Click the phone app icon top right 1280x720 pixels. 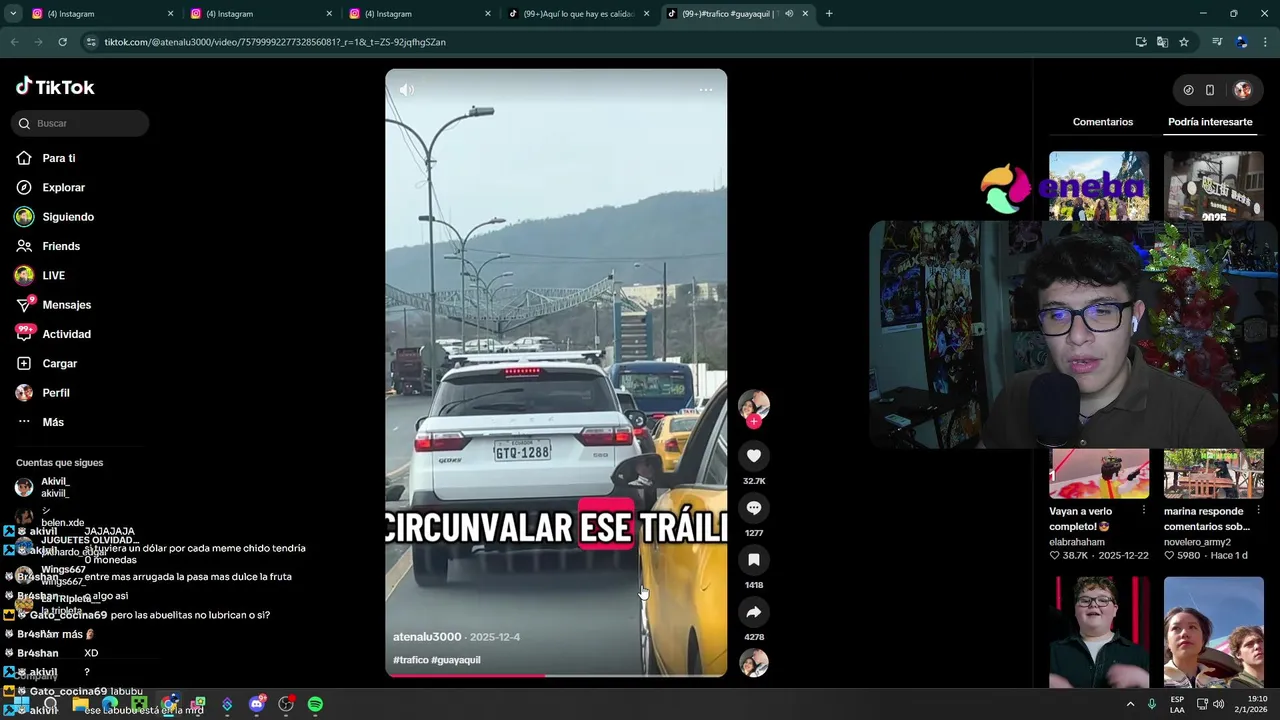coord(1210,90)
